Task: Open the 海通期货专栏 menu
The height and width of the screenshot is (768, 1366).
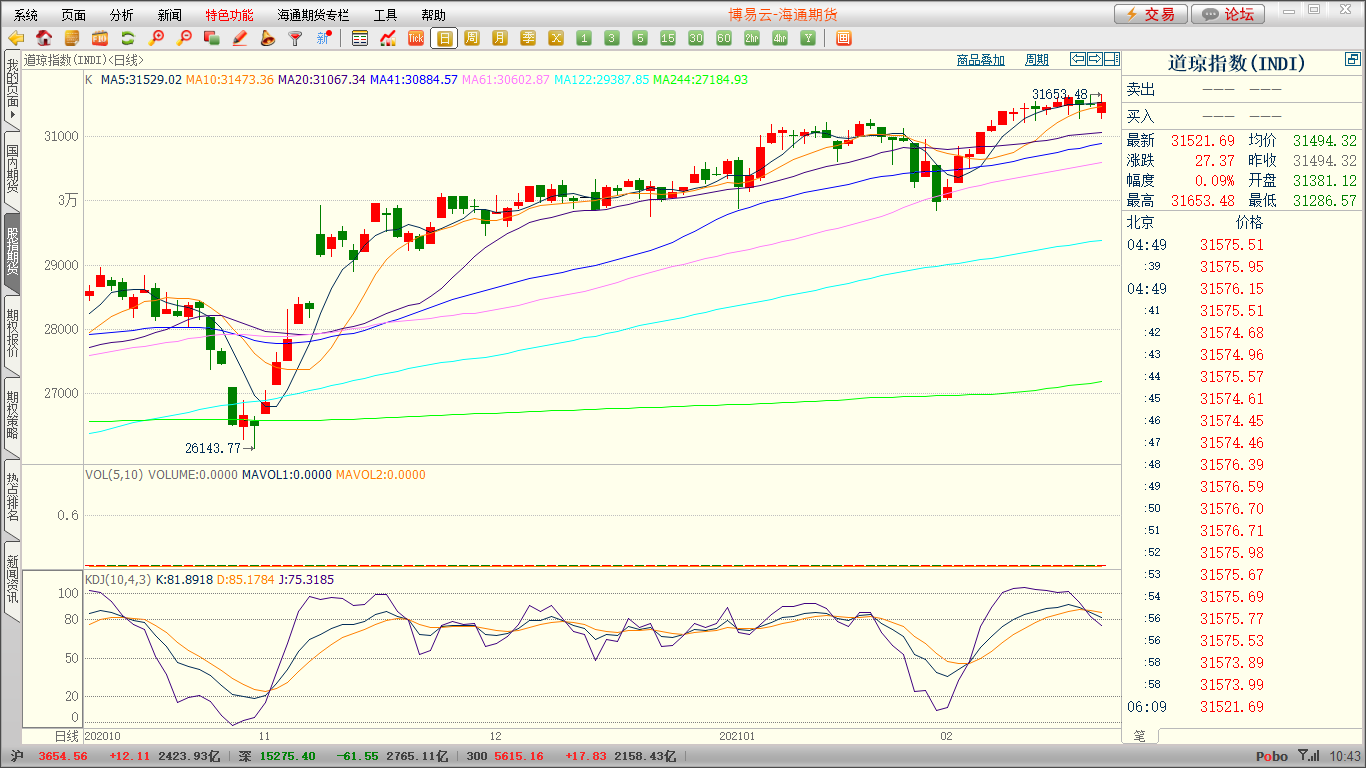Action: pyautogui.click(x=314, y=15)
